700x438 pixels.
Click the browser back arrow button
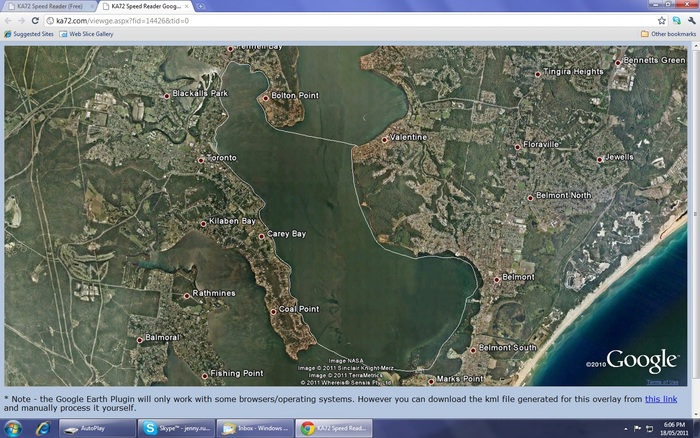tap(7, 20)
